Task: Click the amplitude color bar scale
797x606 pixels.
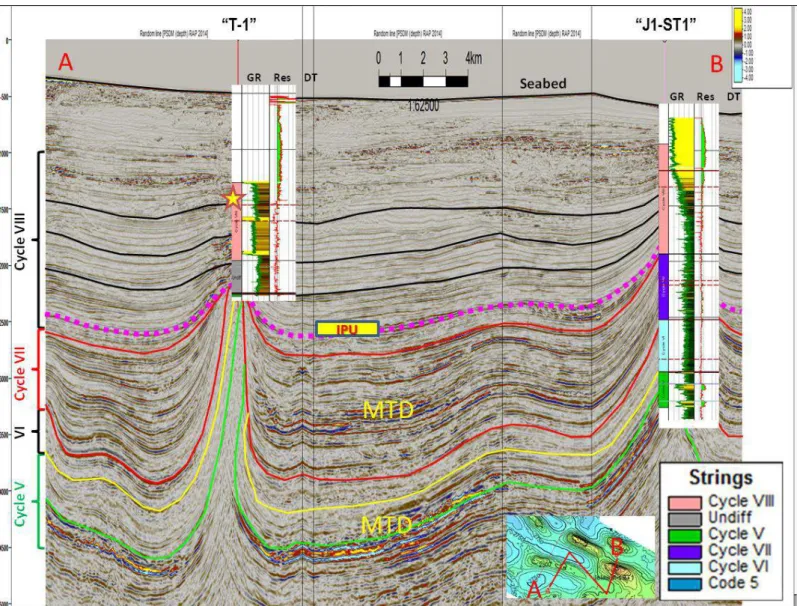Action: tap(738, 45)
